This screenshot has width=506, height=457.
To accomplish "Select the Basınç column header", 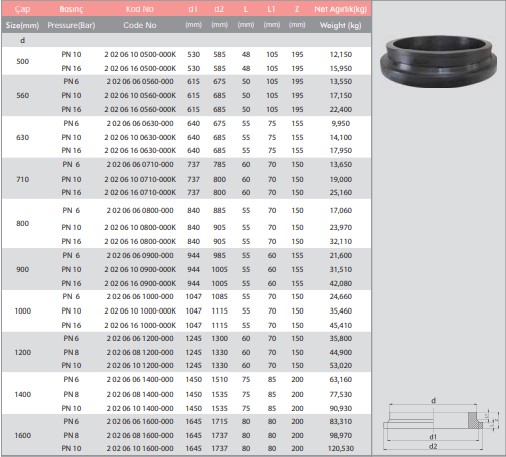I will click(71, 9).
